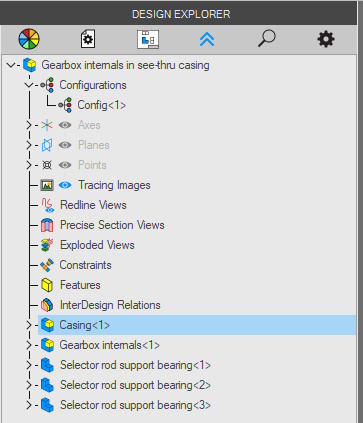Click the InterDesign Relations icon

click(47, 305)
